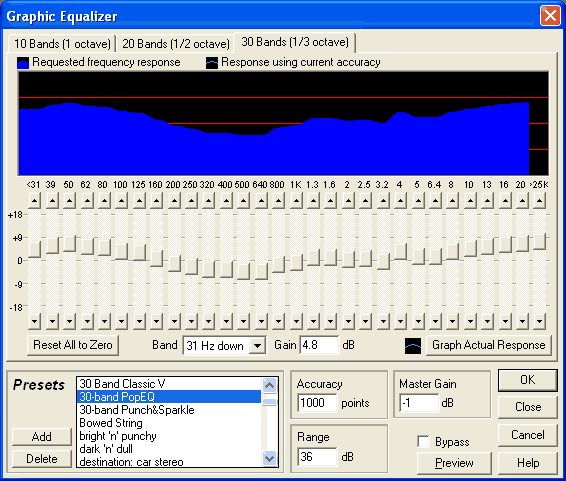Click the 3.2 kHz band slider handle

[383, 262]
